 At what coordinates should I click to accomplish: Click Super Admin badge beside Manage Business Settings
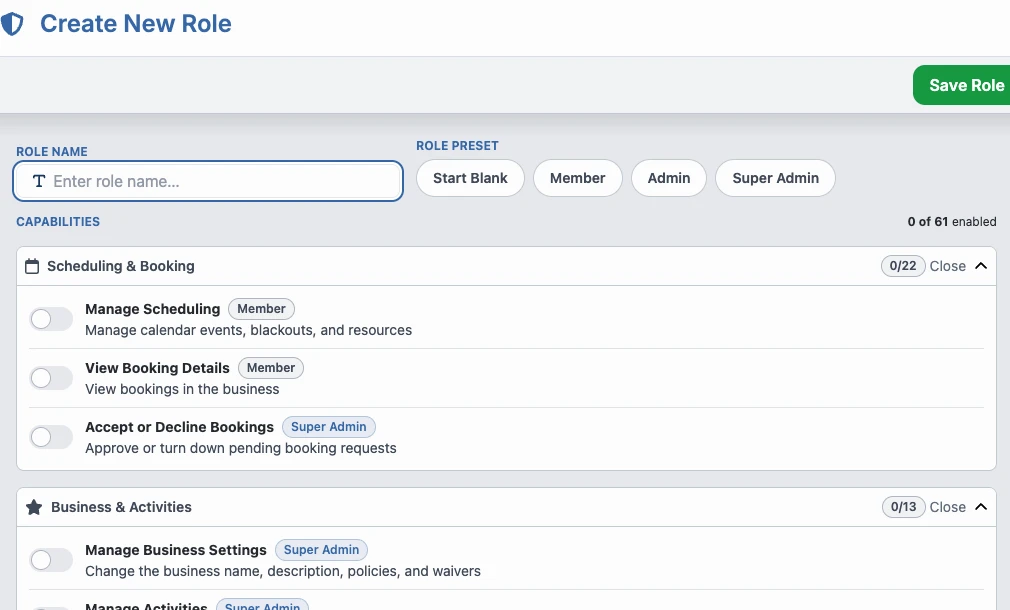point(321,550)
